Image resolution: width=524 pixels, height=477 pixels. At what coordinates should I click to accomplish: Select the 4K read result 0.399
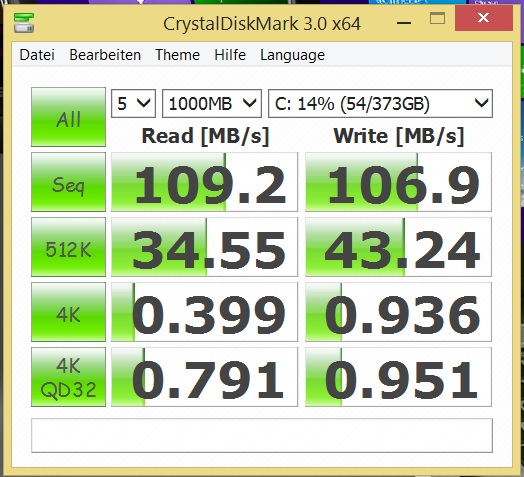coord(204,312)
